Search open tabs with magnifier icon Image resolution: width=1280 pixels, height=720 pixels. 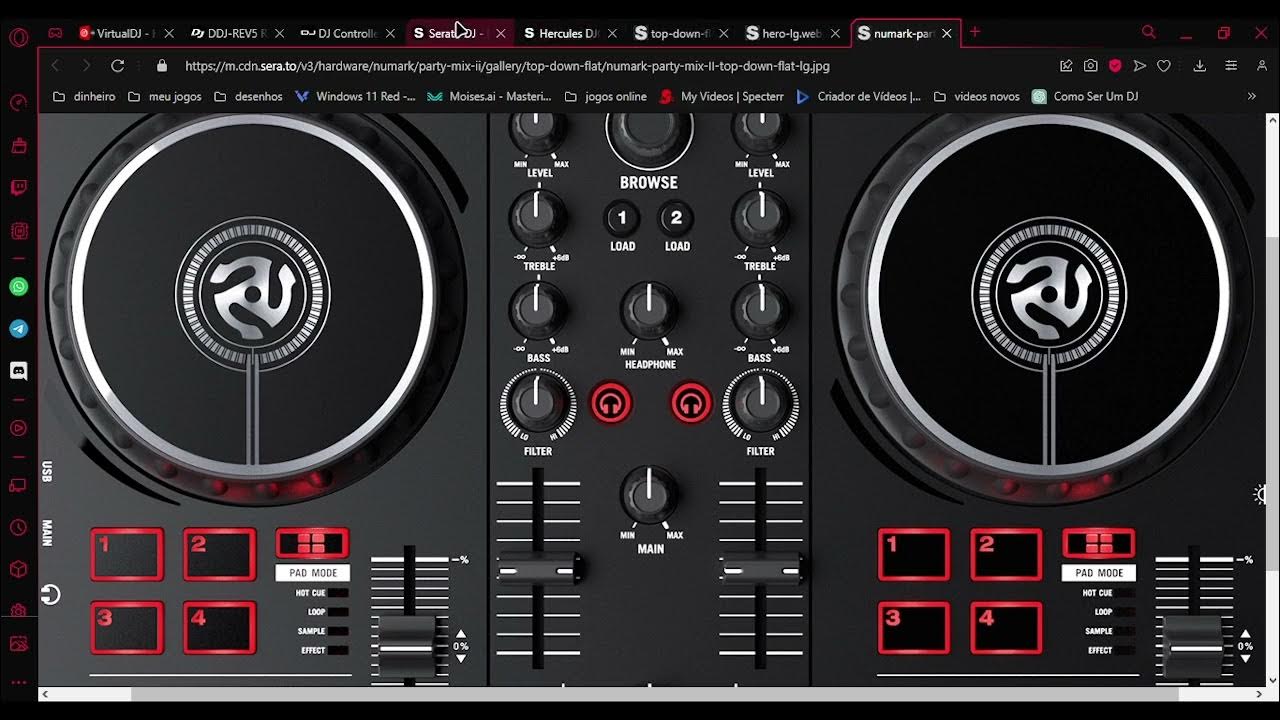coord(1149,33)
